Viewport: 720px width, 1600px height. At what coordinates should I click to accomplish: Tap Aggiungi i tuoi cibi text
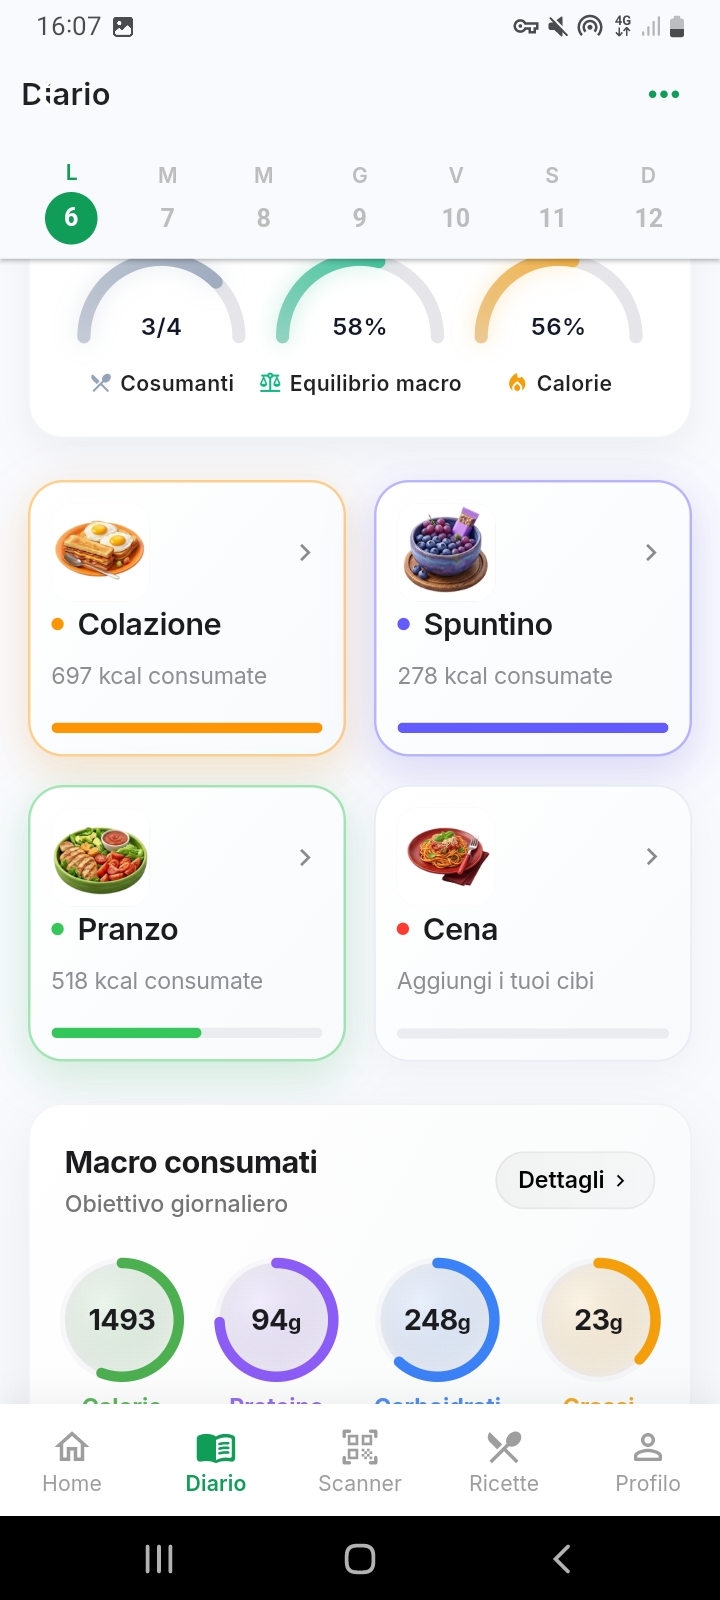pyautogui.click(x=496, y=981)
